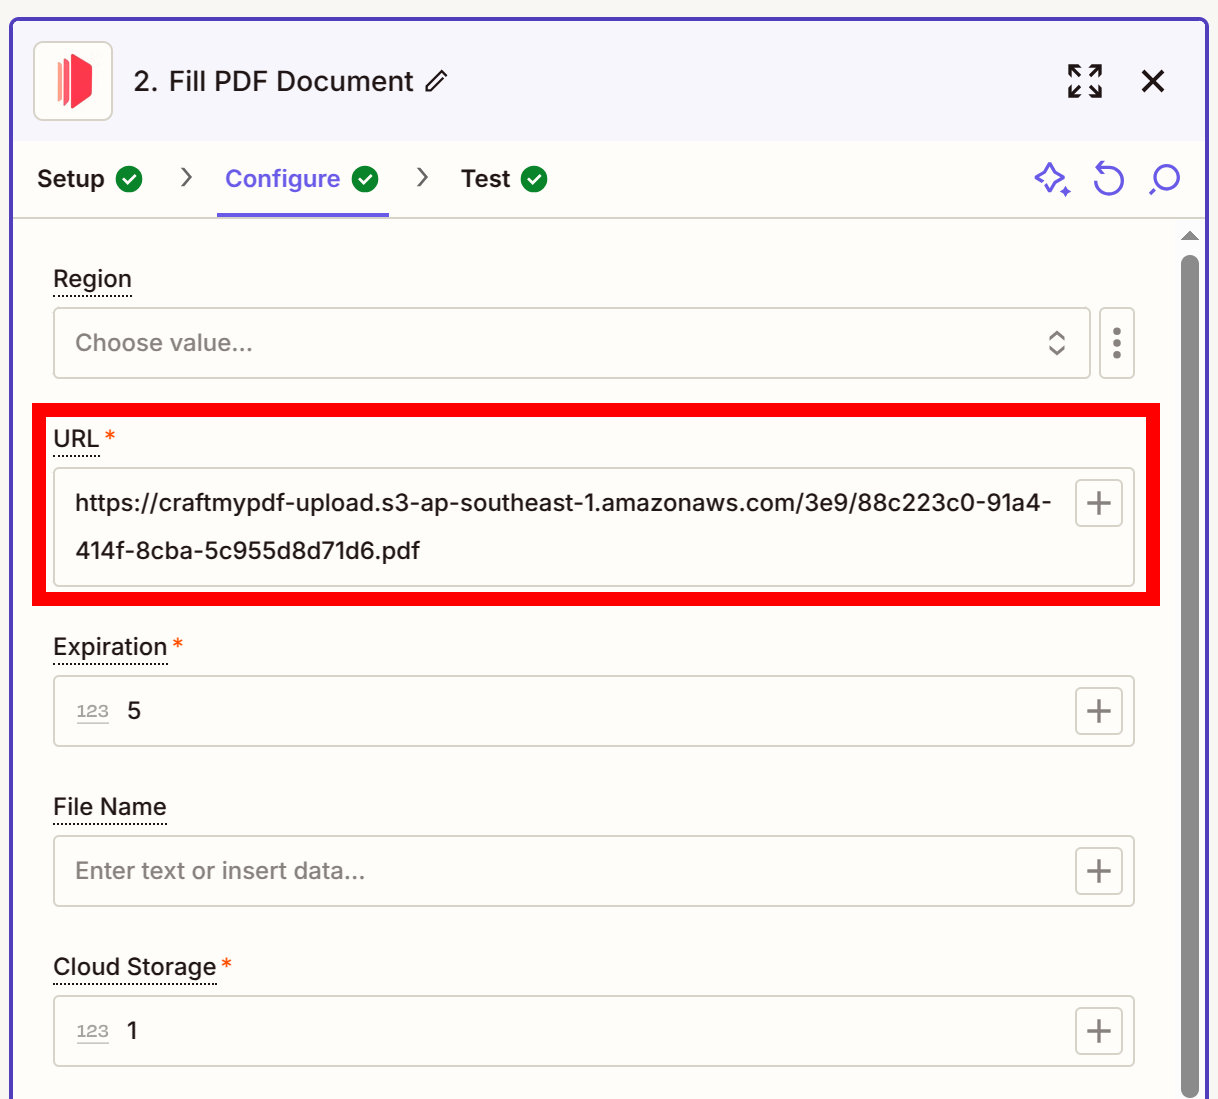Image resolution: width=1218 pixels, height=1099 pixels.
Task: Expand the step panel to full screen
Action: 1084,81
